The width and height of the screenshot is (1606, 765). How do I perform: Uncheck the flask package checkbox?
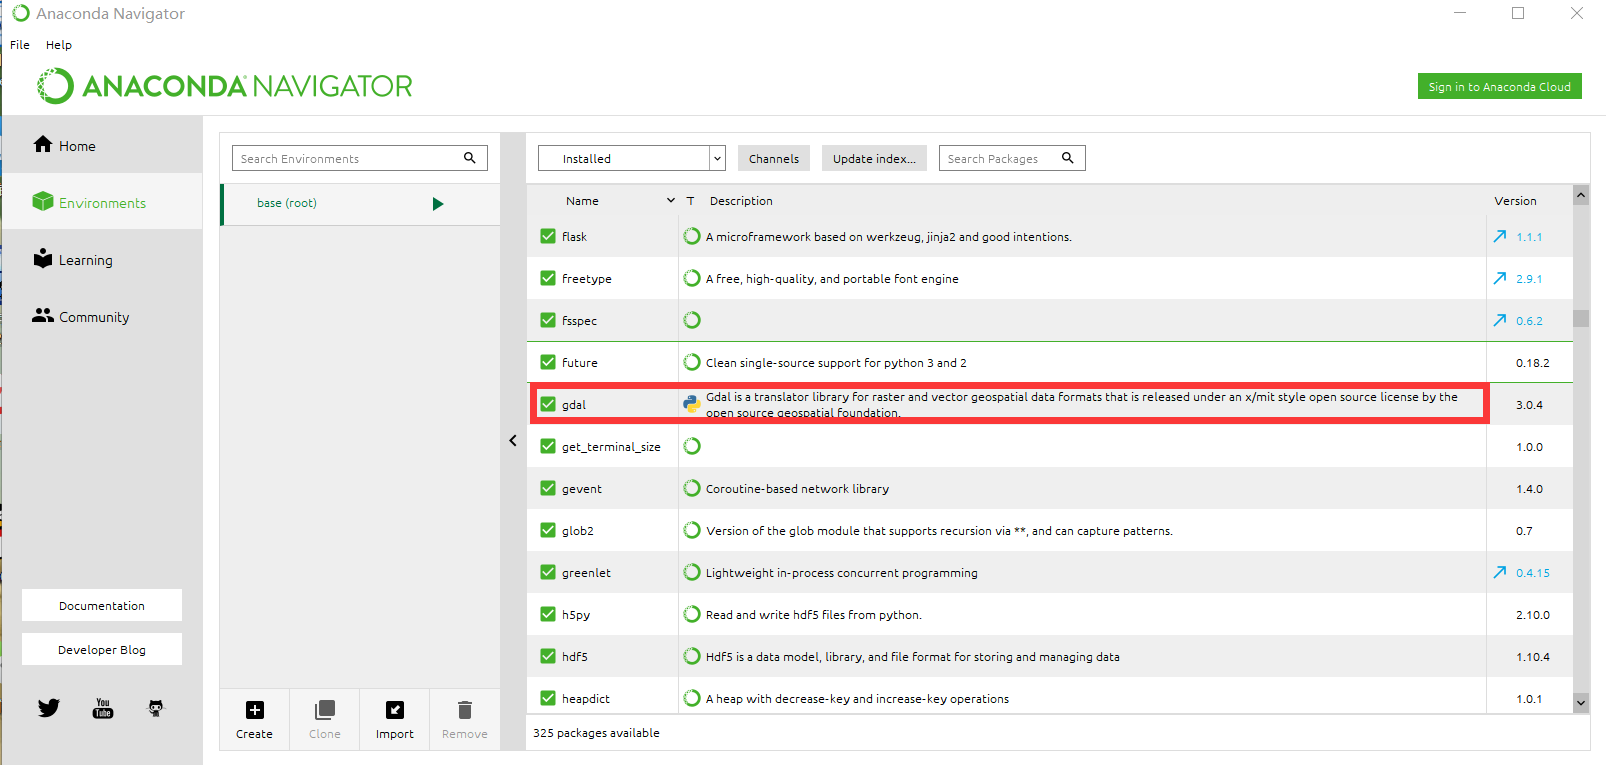coord(548,236)
